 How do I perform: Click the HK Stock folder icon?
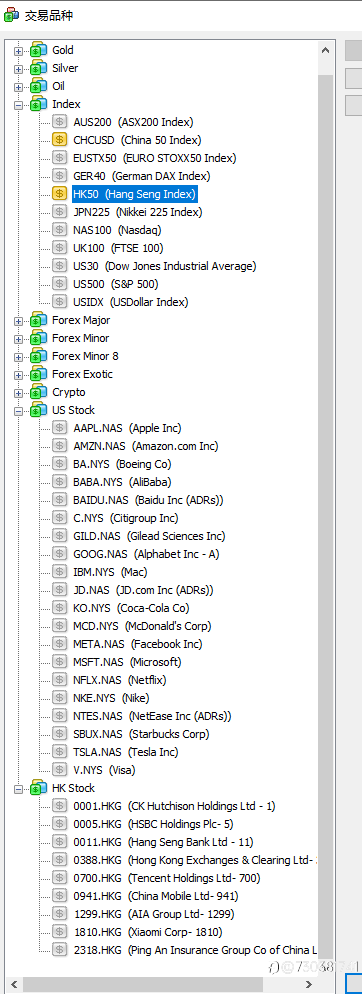38,788
